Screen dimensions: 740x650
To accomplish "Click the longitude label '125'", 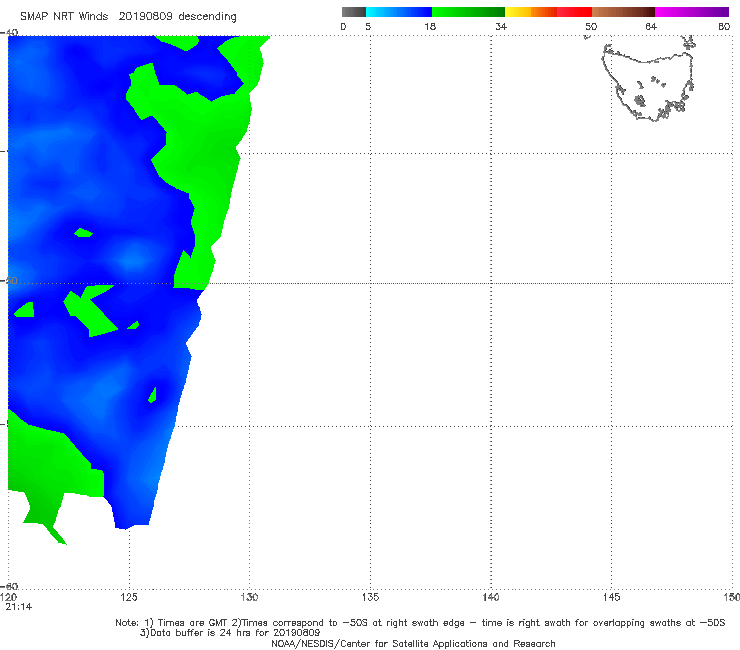I will pyautogui.click(x=129, y=597).
